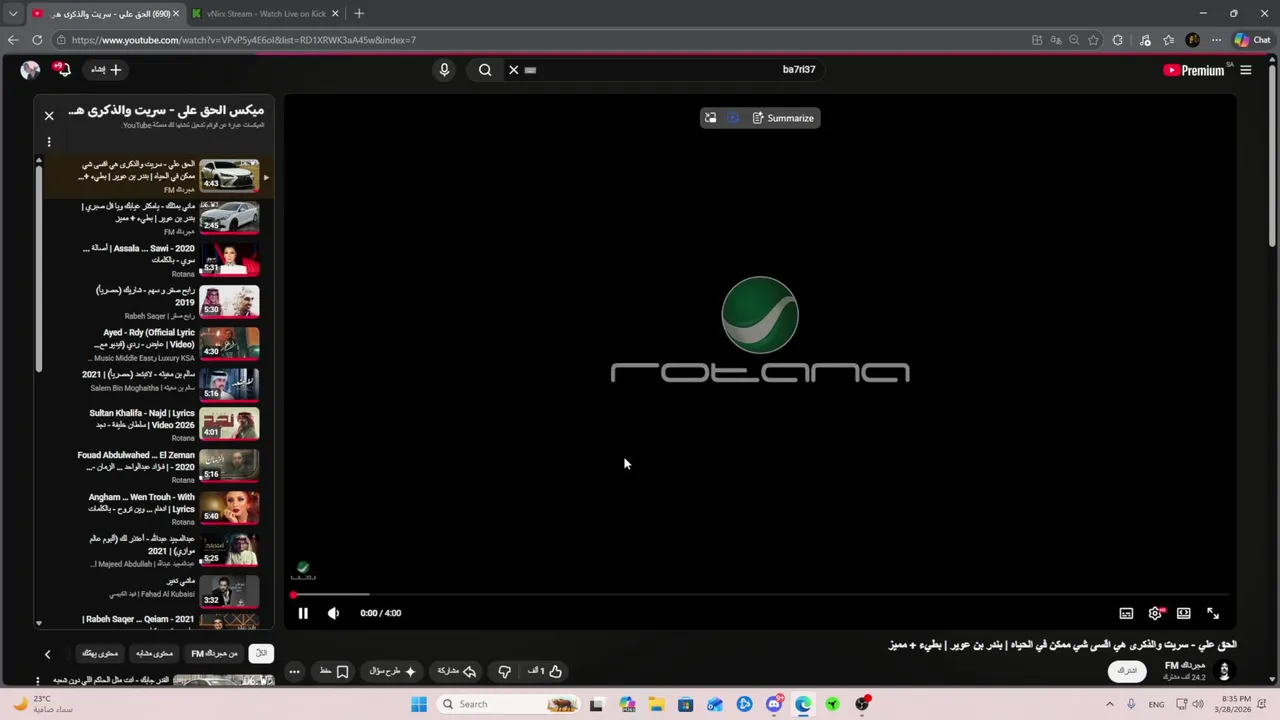
Task: Open the YouTube hamburger guide menu
Action: pyautogui.click(x=1245, y=70)
